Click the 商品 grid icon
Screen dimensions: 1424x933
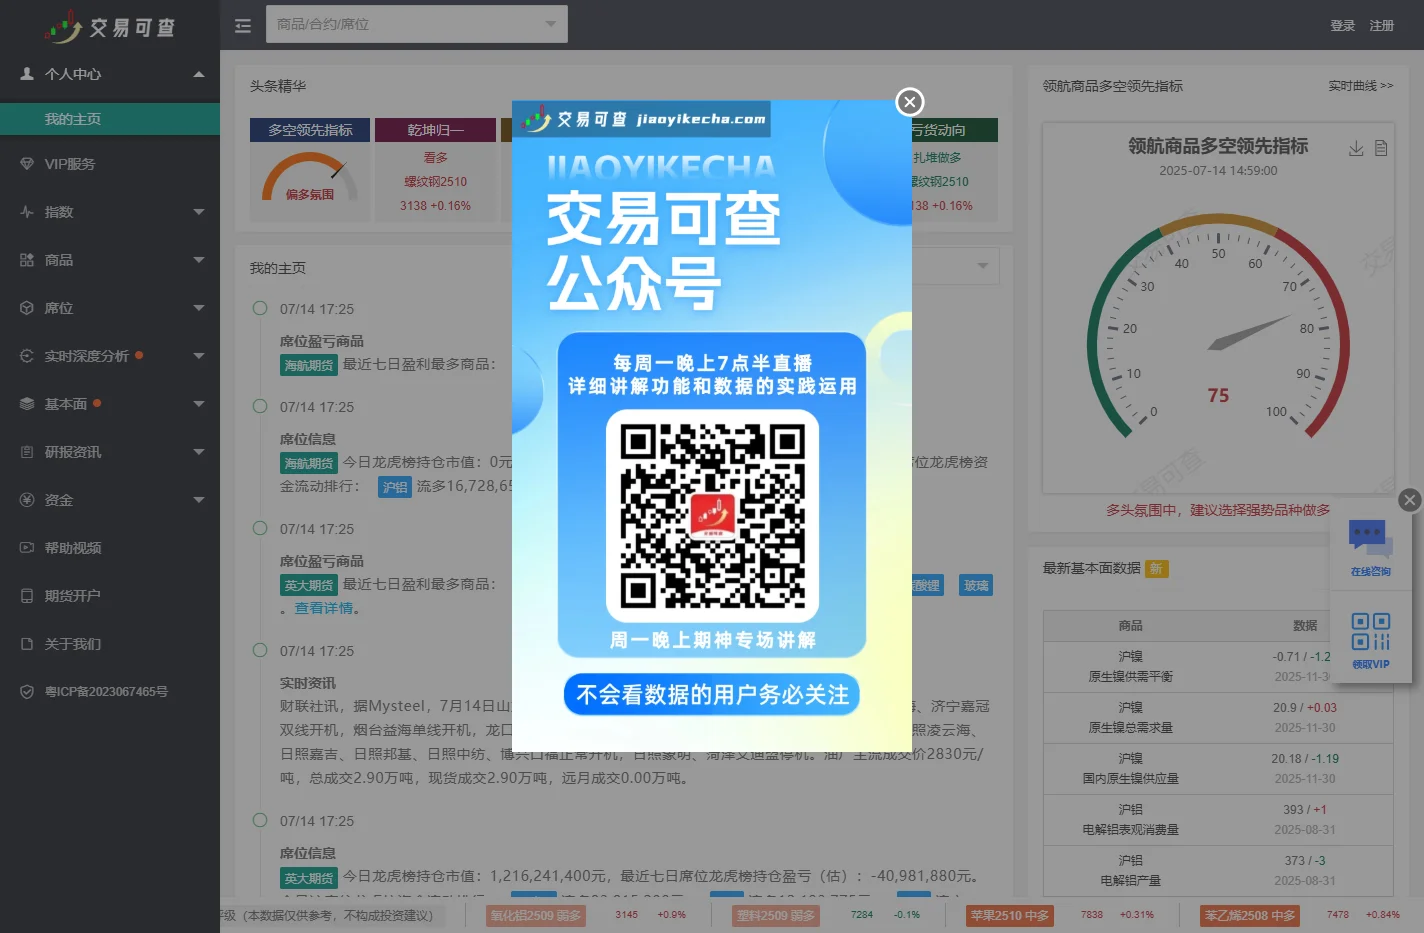click(x=27, y=260)
